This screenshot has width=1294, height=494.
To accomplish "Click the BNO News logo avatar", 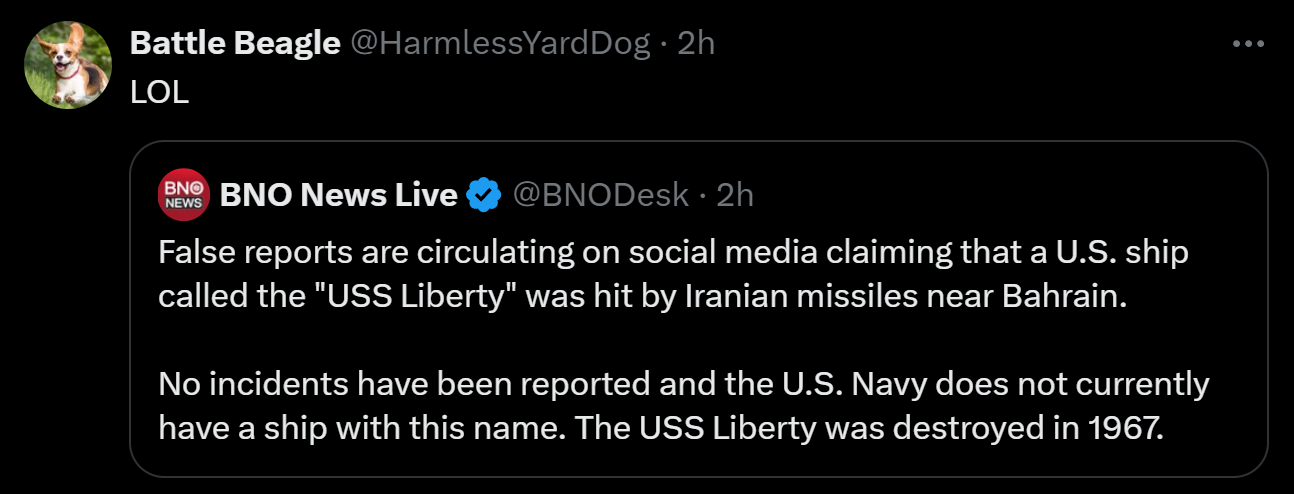I will 183,195.
